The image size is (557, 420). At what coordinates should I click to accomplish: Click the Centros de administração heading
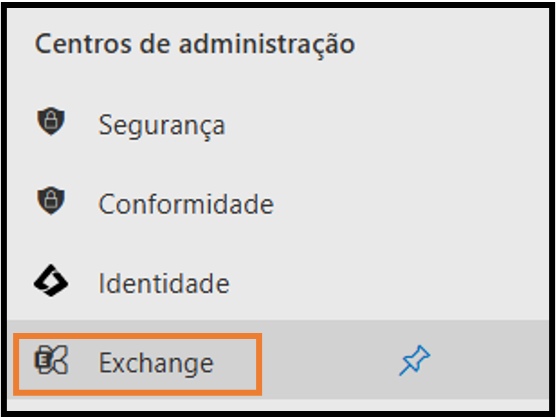coord(195,44)
